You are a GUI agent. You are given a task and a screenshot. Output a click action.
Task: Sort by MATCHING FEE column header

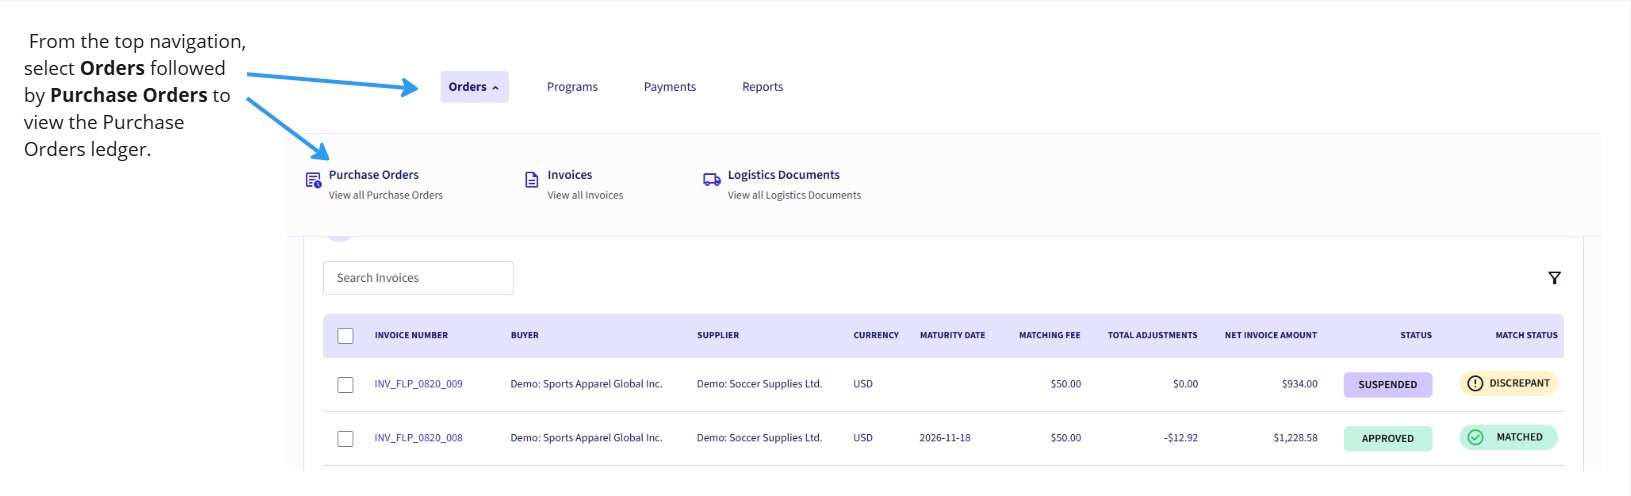coord(1050,336)
